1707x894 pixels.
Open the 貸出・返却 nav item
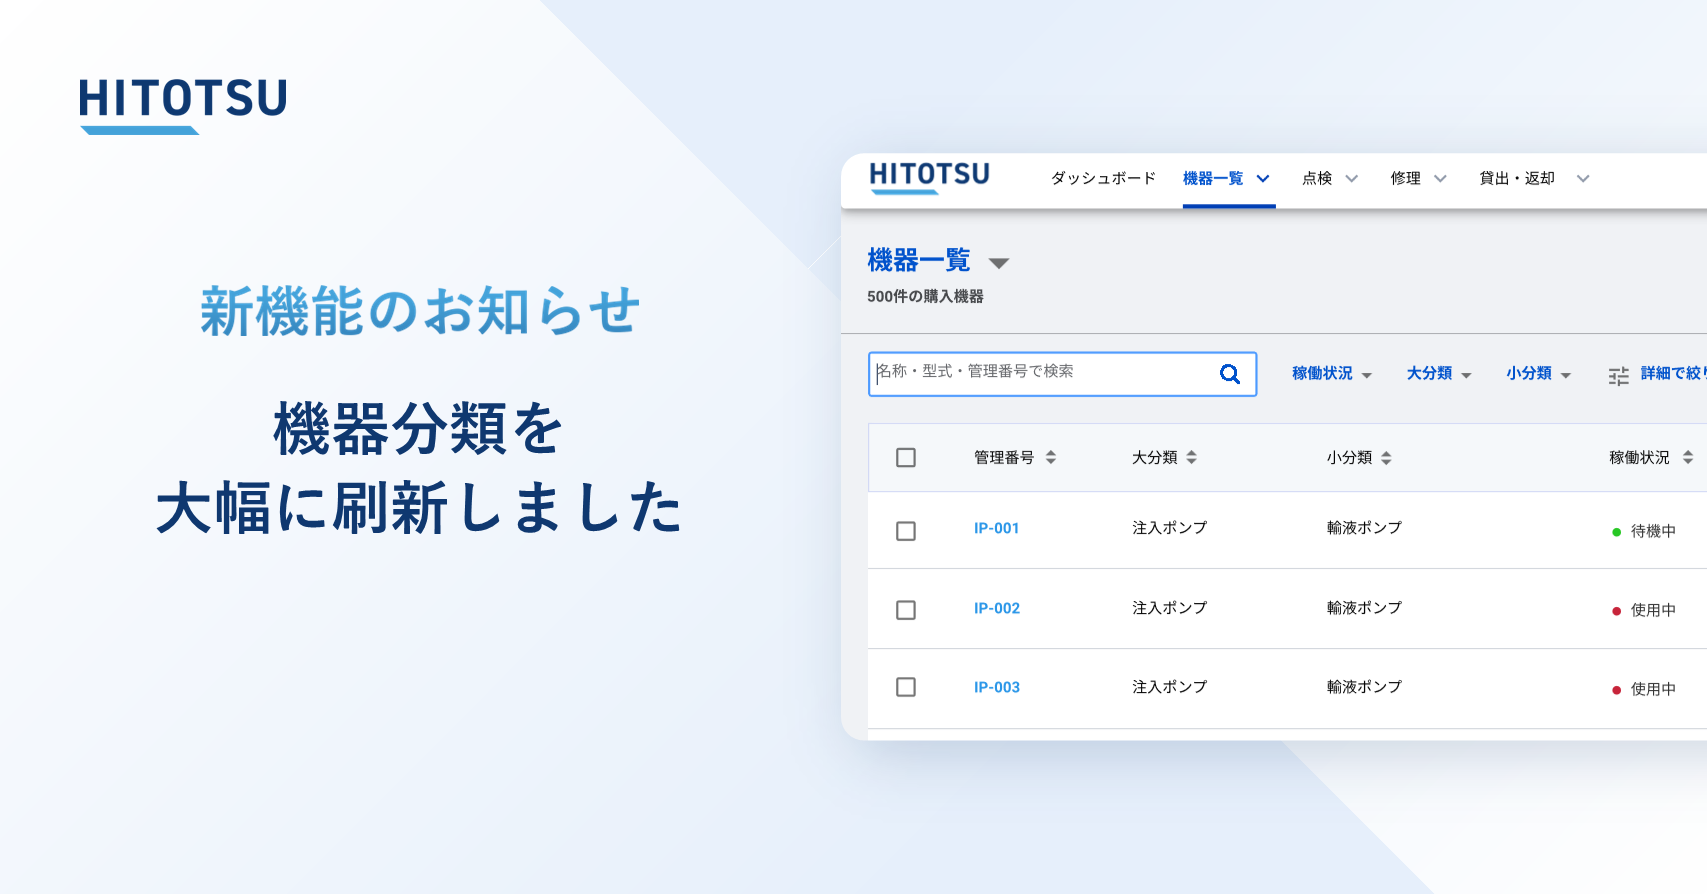click(1517, 178)
